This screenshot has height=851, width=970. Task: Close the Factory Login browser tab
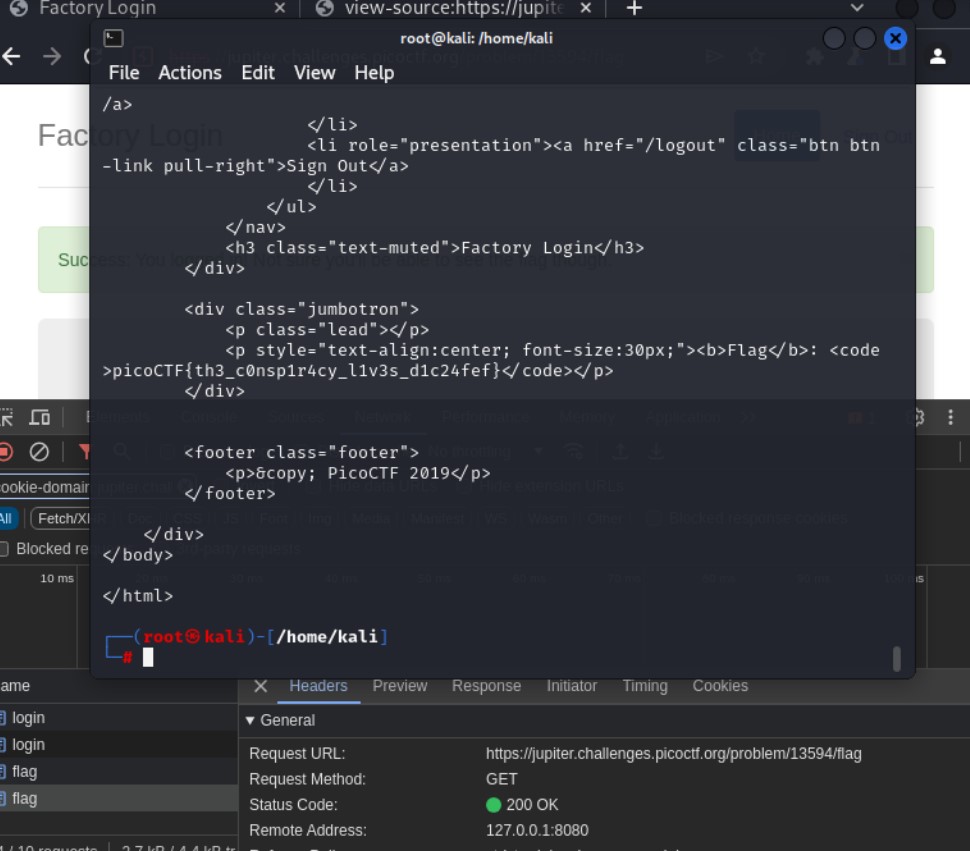click(280, 8)
